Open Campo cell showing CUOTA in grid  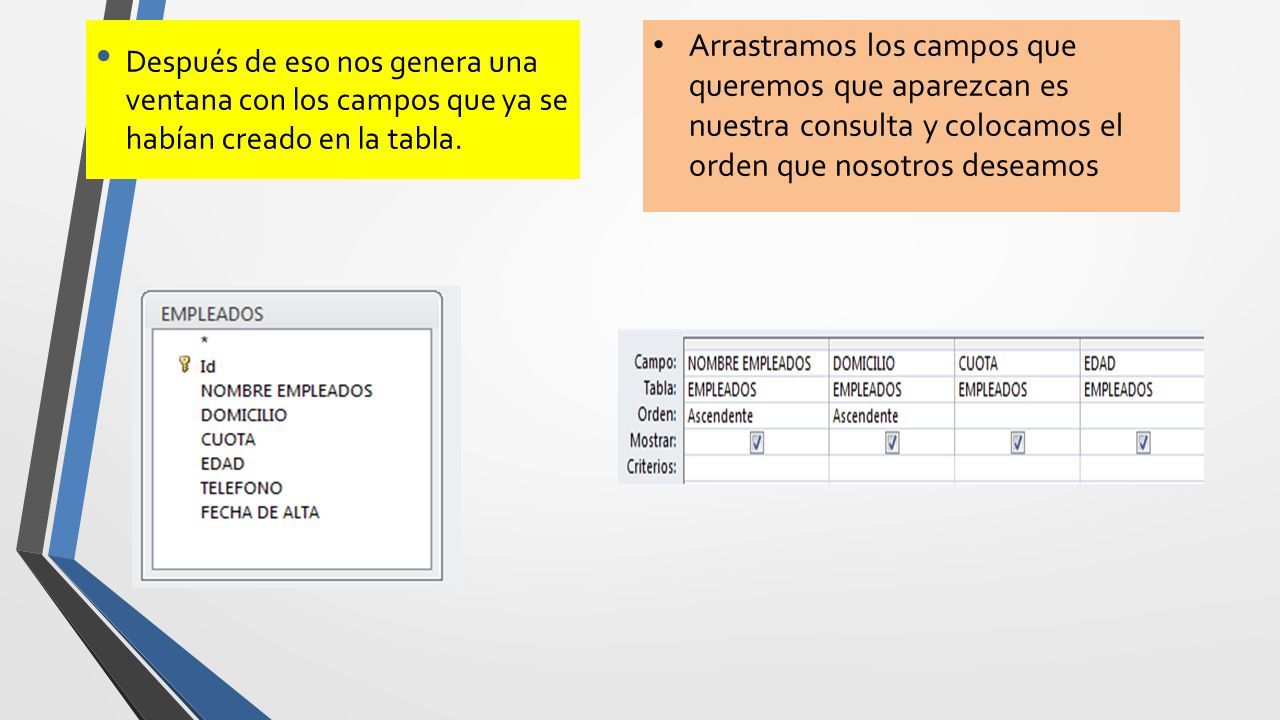(x=1017, y=363)
